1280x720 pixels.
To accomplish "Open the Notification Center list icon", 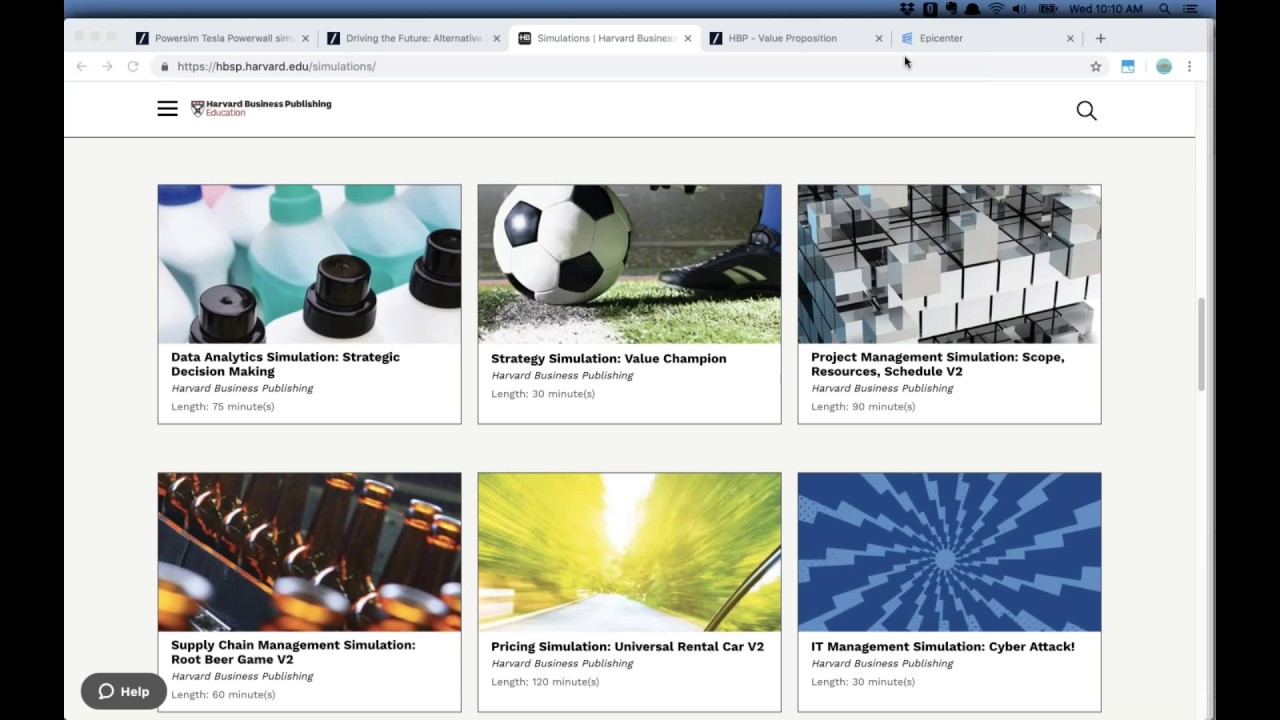I will click(1190, 9).
